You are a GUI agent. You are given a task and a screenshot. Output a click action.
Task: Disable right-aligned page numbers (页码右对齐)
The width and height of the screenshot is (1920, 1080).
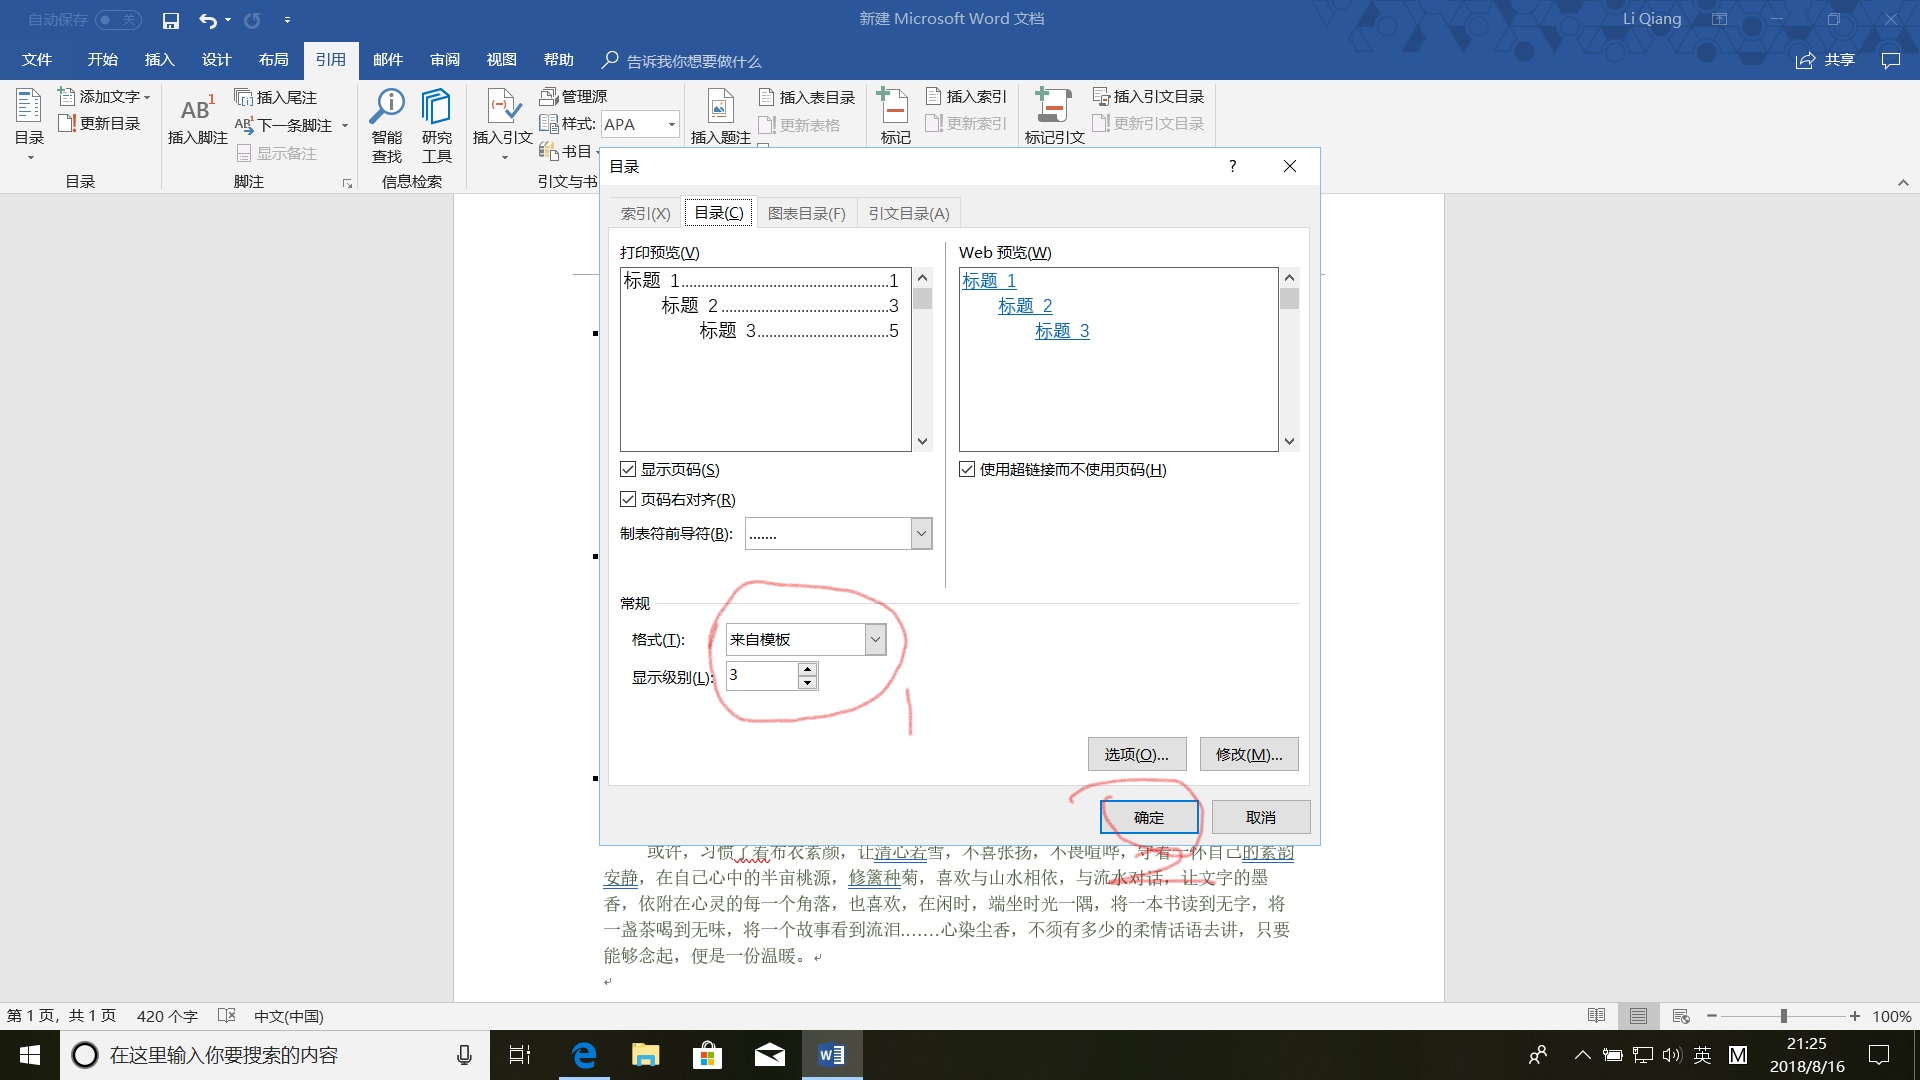click(x=628, y=498)
